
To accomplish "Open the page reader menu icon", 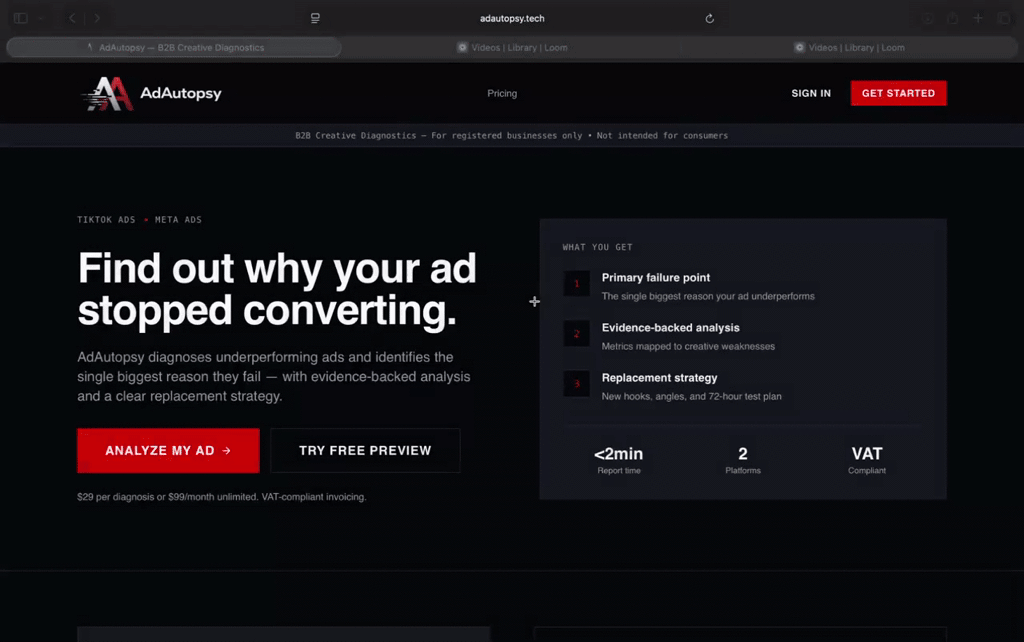I will pos(315,18).
